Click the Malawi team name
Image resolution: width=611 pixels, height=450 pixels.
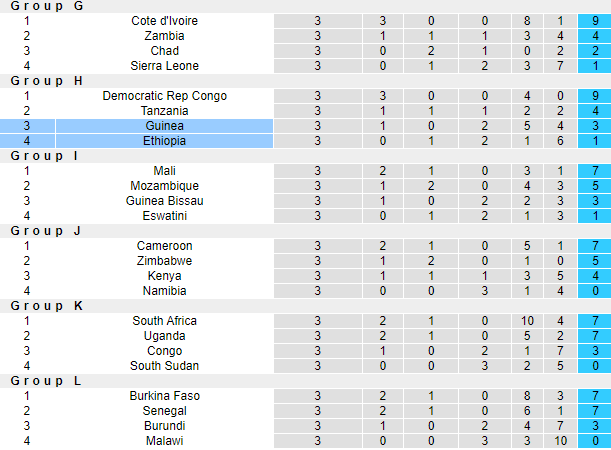click(x=164, y=441)
